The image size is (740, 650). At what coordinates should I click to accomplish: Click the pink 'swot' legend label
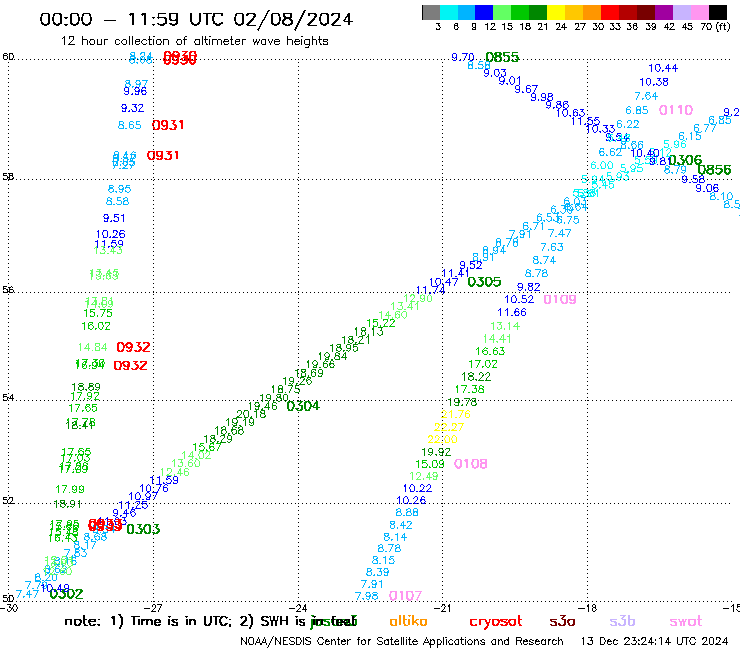[686, 622]
